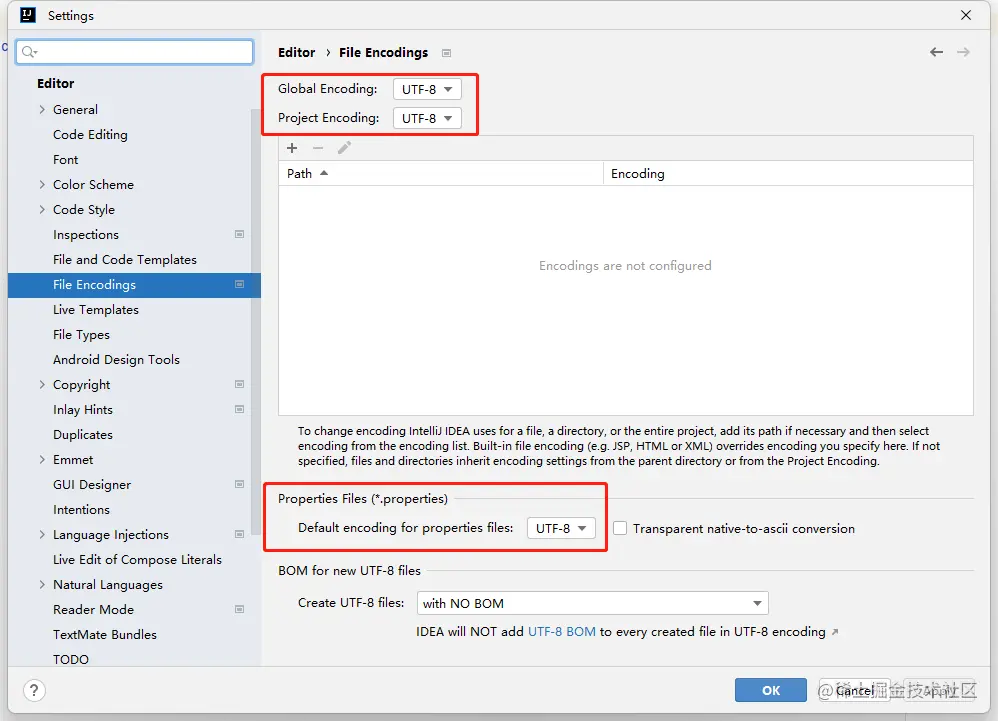Select Font settings page
The height and width of the screenshot is (721, 998).
[x=66, y=160]
